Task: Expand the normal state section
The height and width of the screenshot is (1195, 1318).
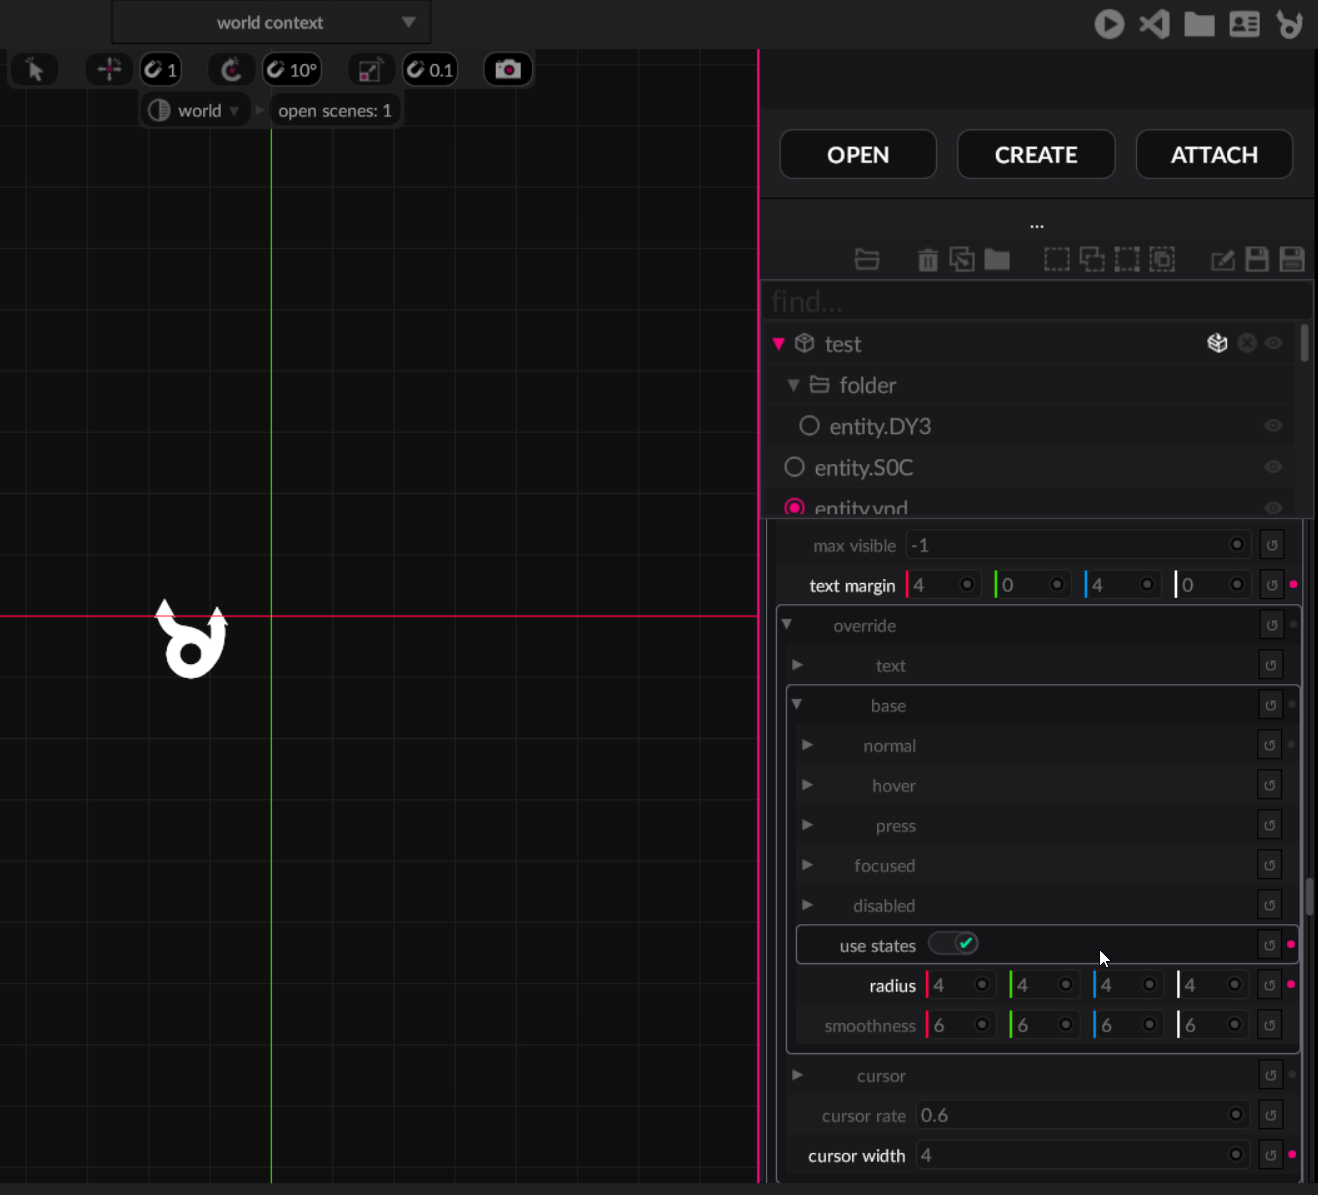Action: point(807,745)
